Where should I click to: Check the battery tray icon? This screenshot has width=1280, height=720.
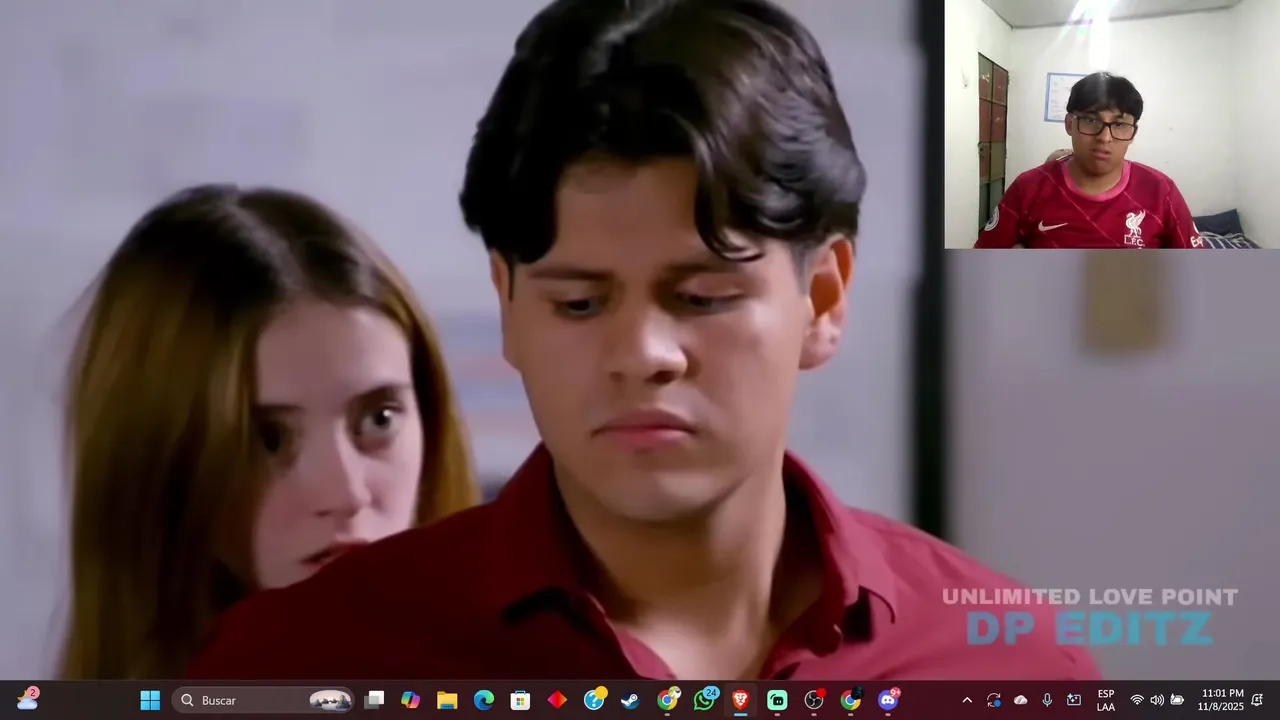point(1177,700)
